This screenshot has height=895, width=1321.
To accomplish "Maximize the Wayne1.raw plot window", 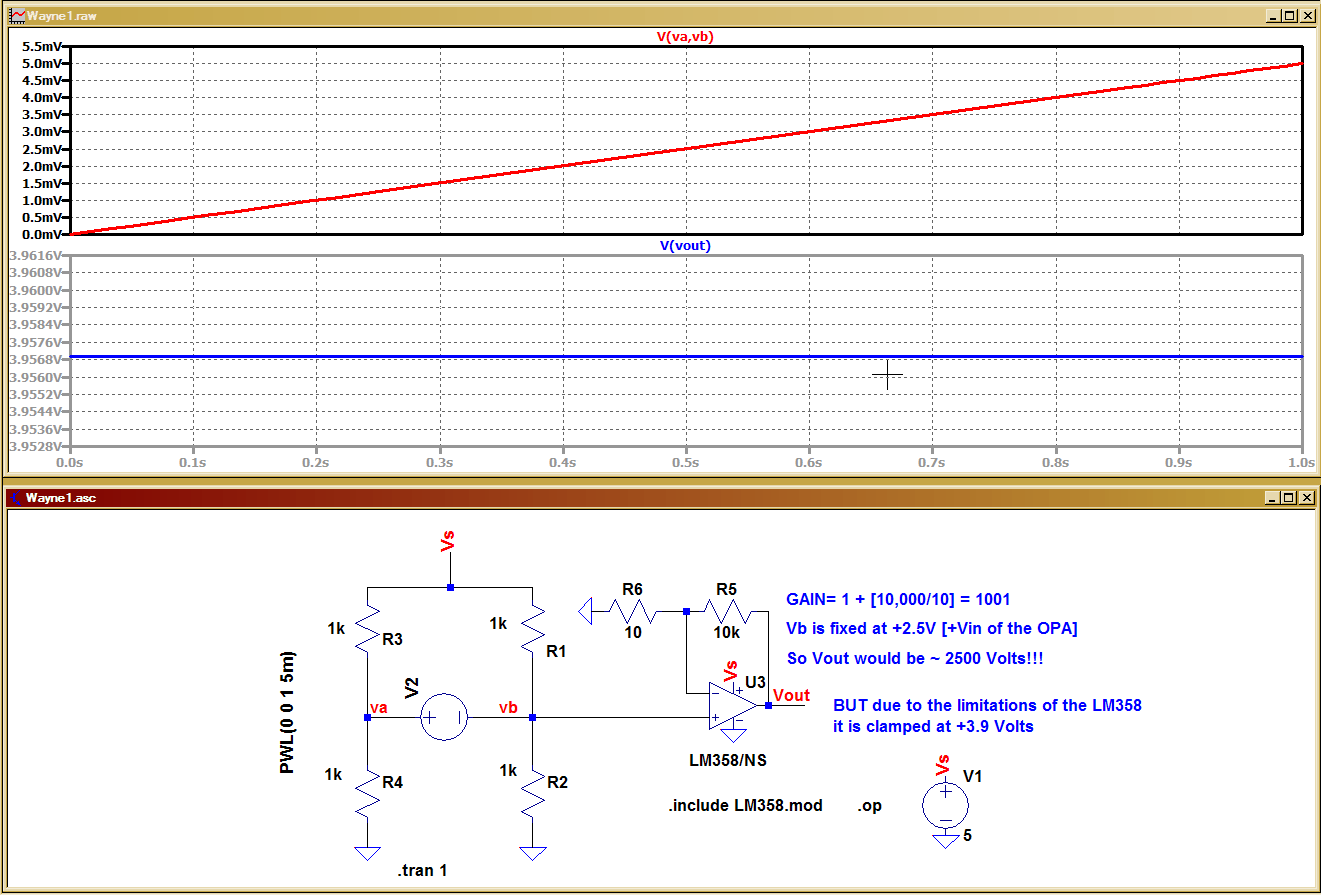I will click(1288, 16).
